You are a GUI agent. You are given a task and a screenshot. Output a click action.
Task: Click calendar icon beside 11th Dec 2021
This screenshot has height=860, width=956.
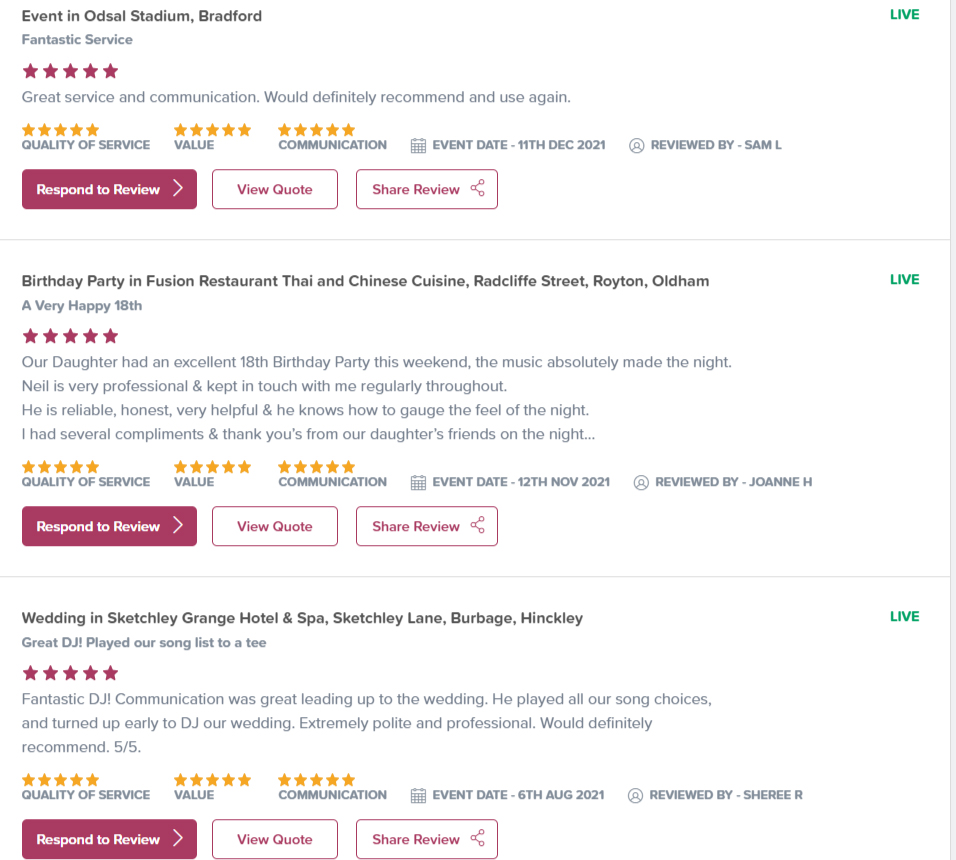419,145
